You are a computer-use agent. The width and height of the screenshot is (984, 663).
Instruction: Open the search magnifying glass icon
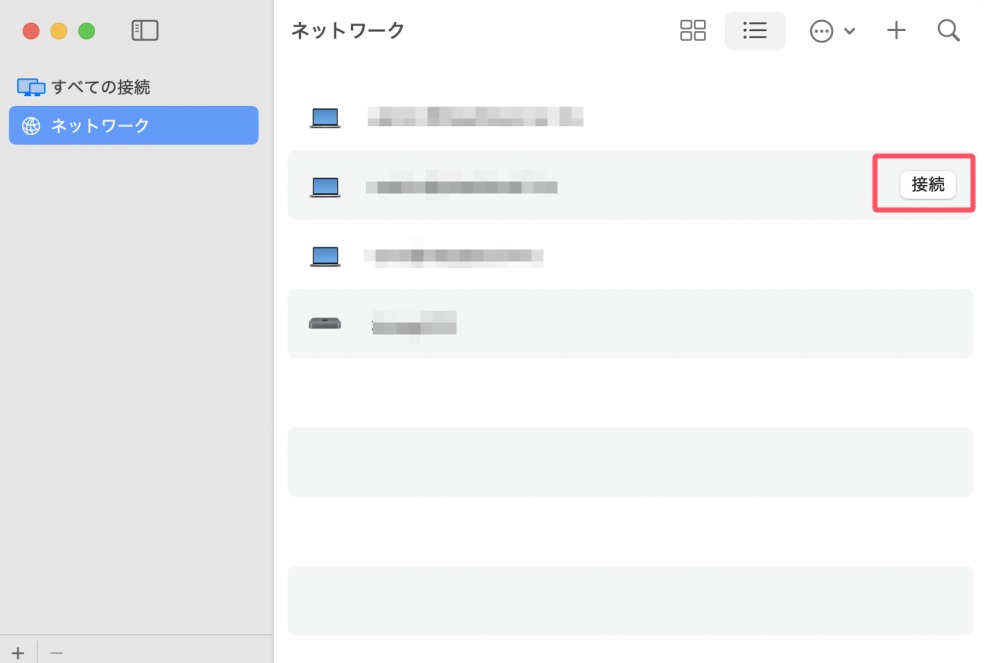(x=947, y=30)
